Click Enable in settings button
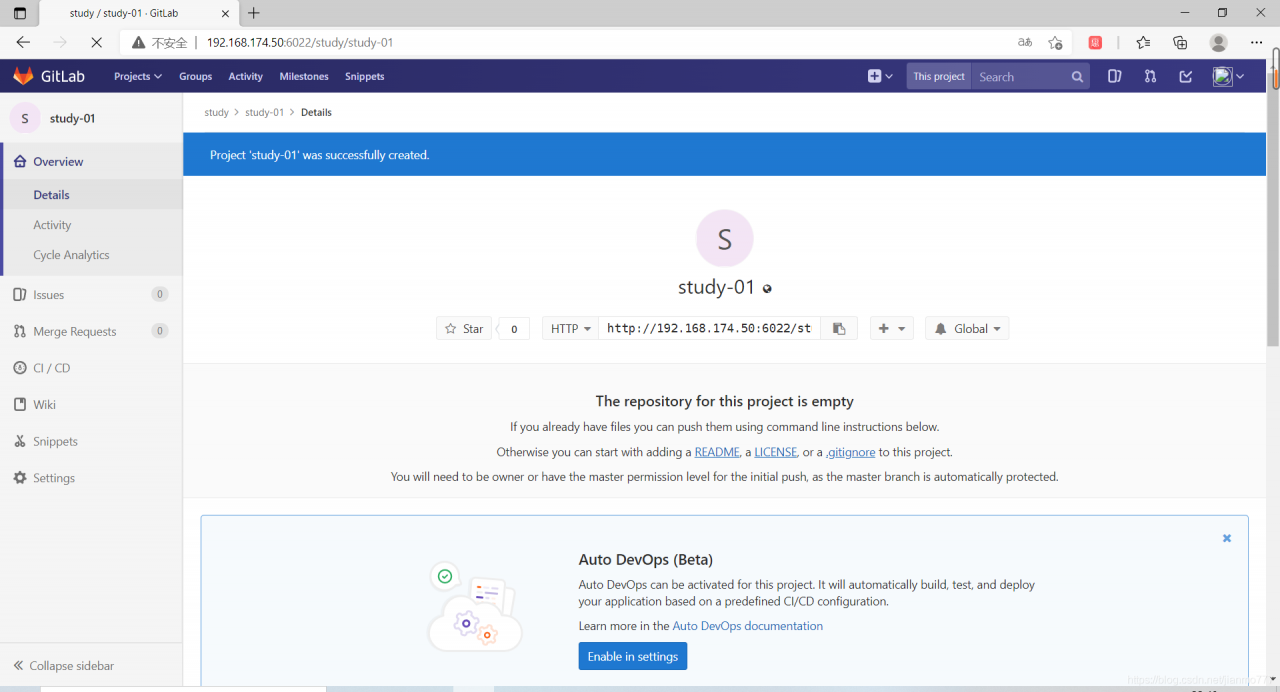Viewport: 1280px width, 692px height. click(x=633, y=656)
